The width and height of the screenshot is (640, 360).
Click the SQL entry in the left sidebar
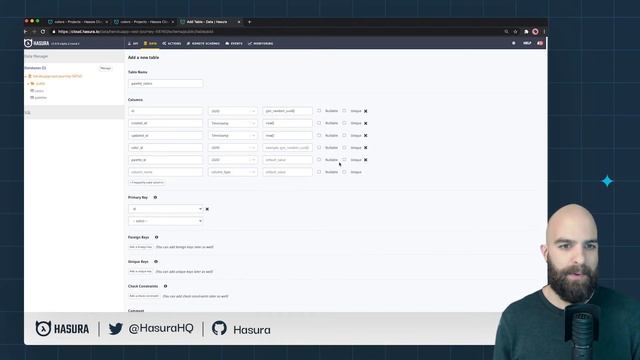click(x=28, y=113)
